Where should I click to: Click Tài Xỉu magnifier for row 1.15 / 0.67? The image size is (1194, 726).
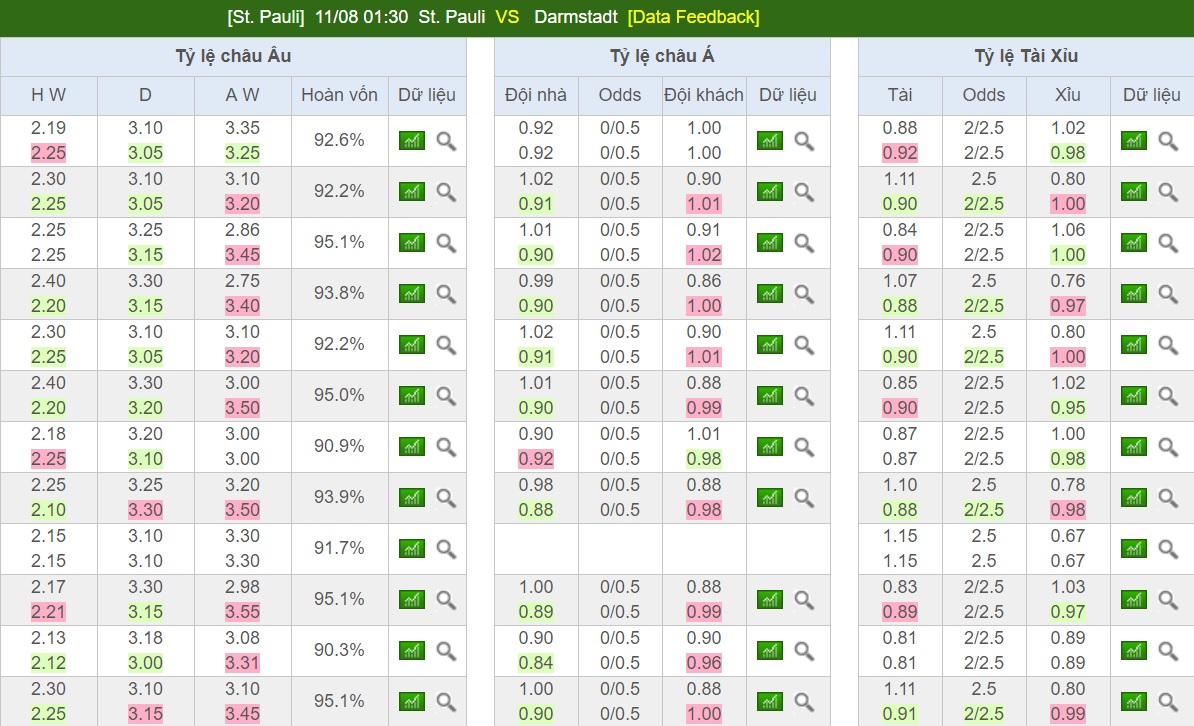click(x=1168, y=549)
